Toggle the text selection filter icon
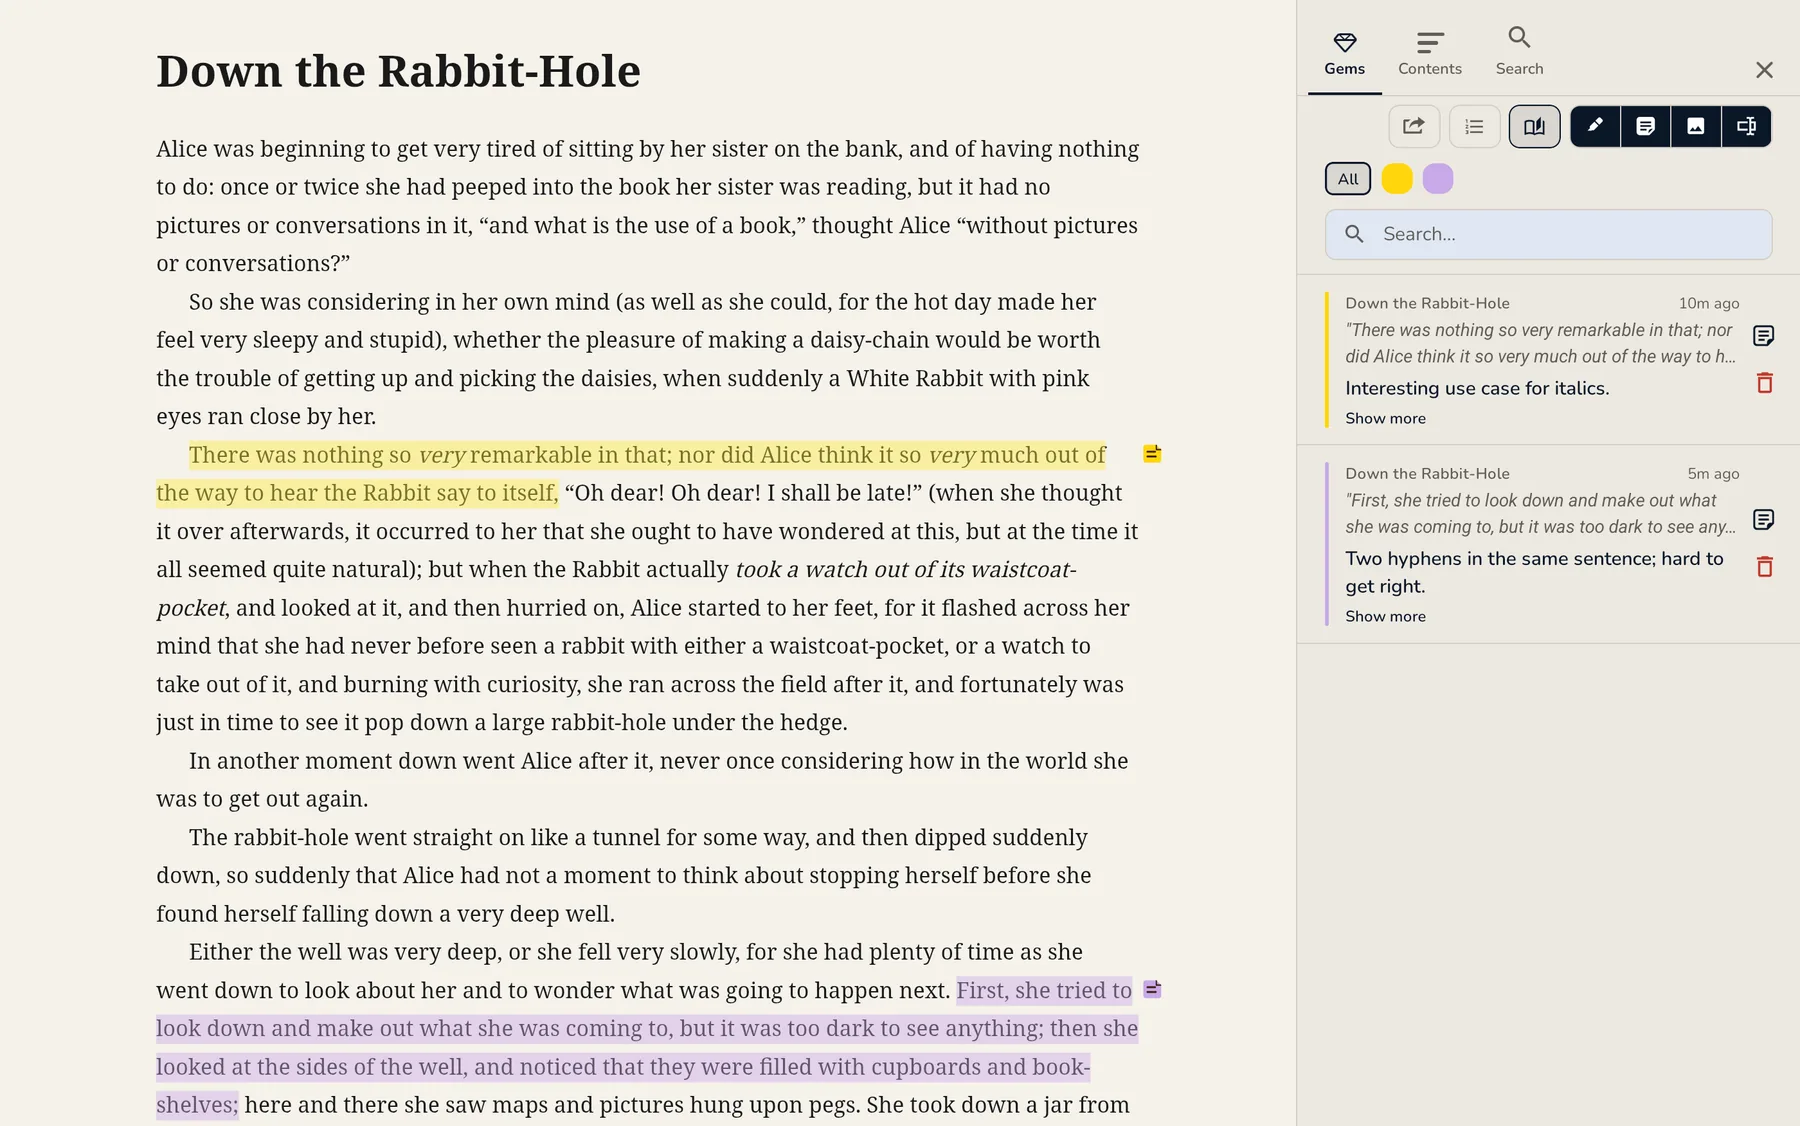 (x=1746, y=126)
